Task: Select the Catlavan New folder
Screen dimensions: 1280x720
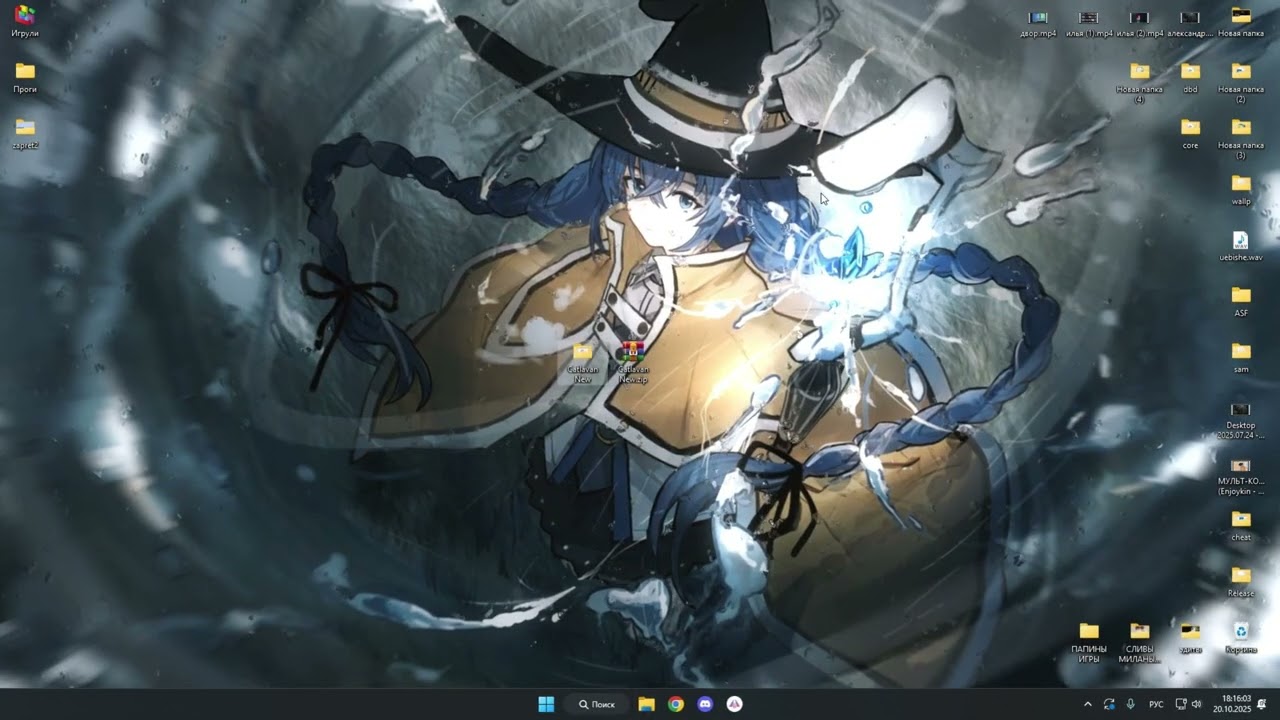Action: tap(583, 363)
